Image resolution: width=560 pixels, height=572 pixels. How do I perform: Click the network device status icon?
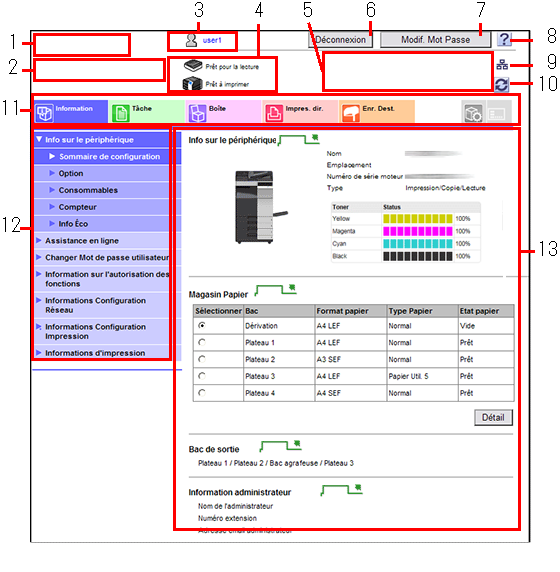click(502, 65)
